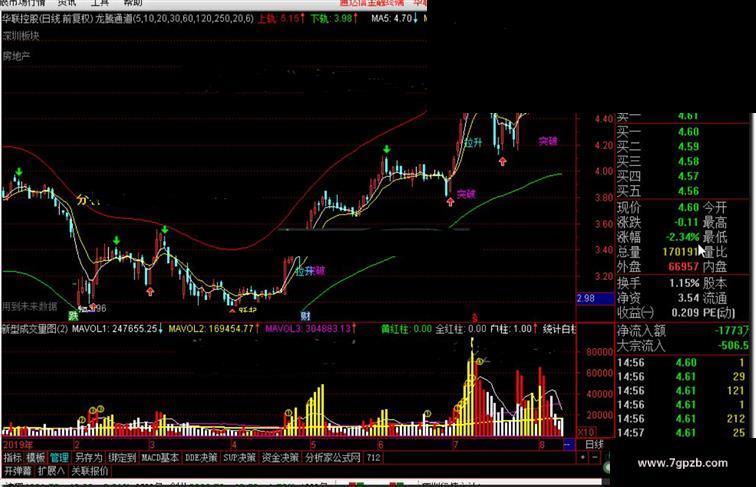The image size is (756, 487).
Task: Click the MAVOL1 value in the volume header
Action: pyautogui.click(x=117, y=329)
